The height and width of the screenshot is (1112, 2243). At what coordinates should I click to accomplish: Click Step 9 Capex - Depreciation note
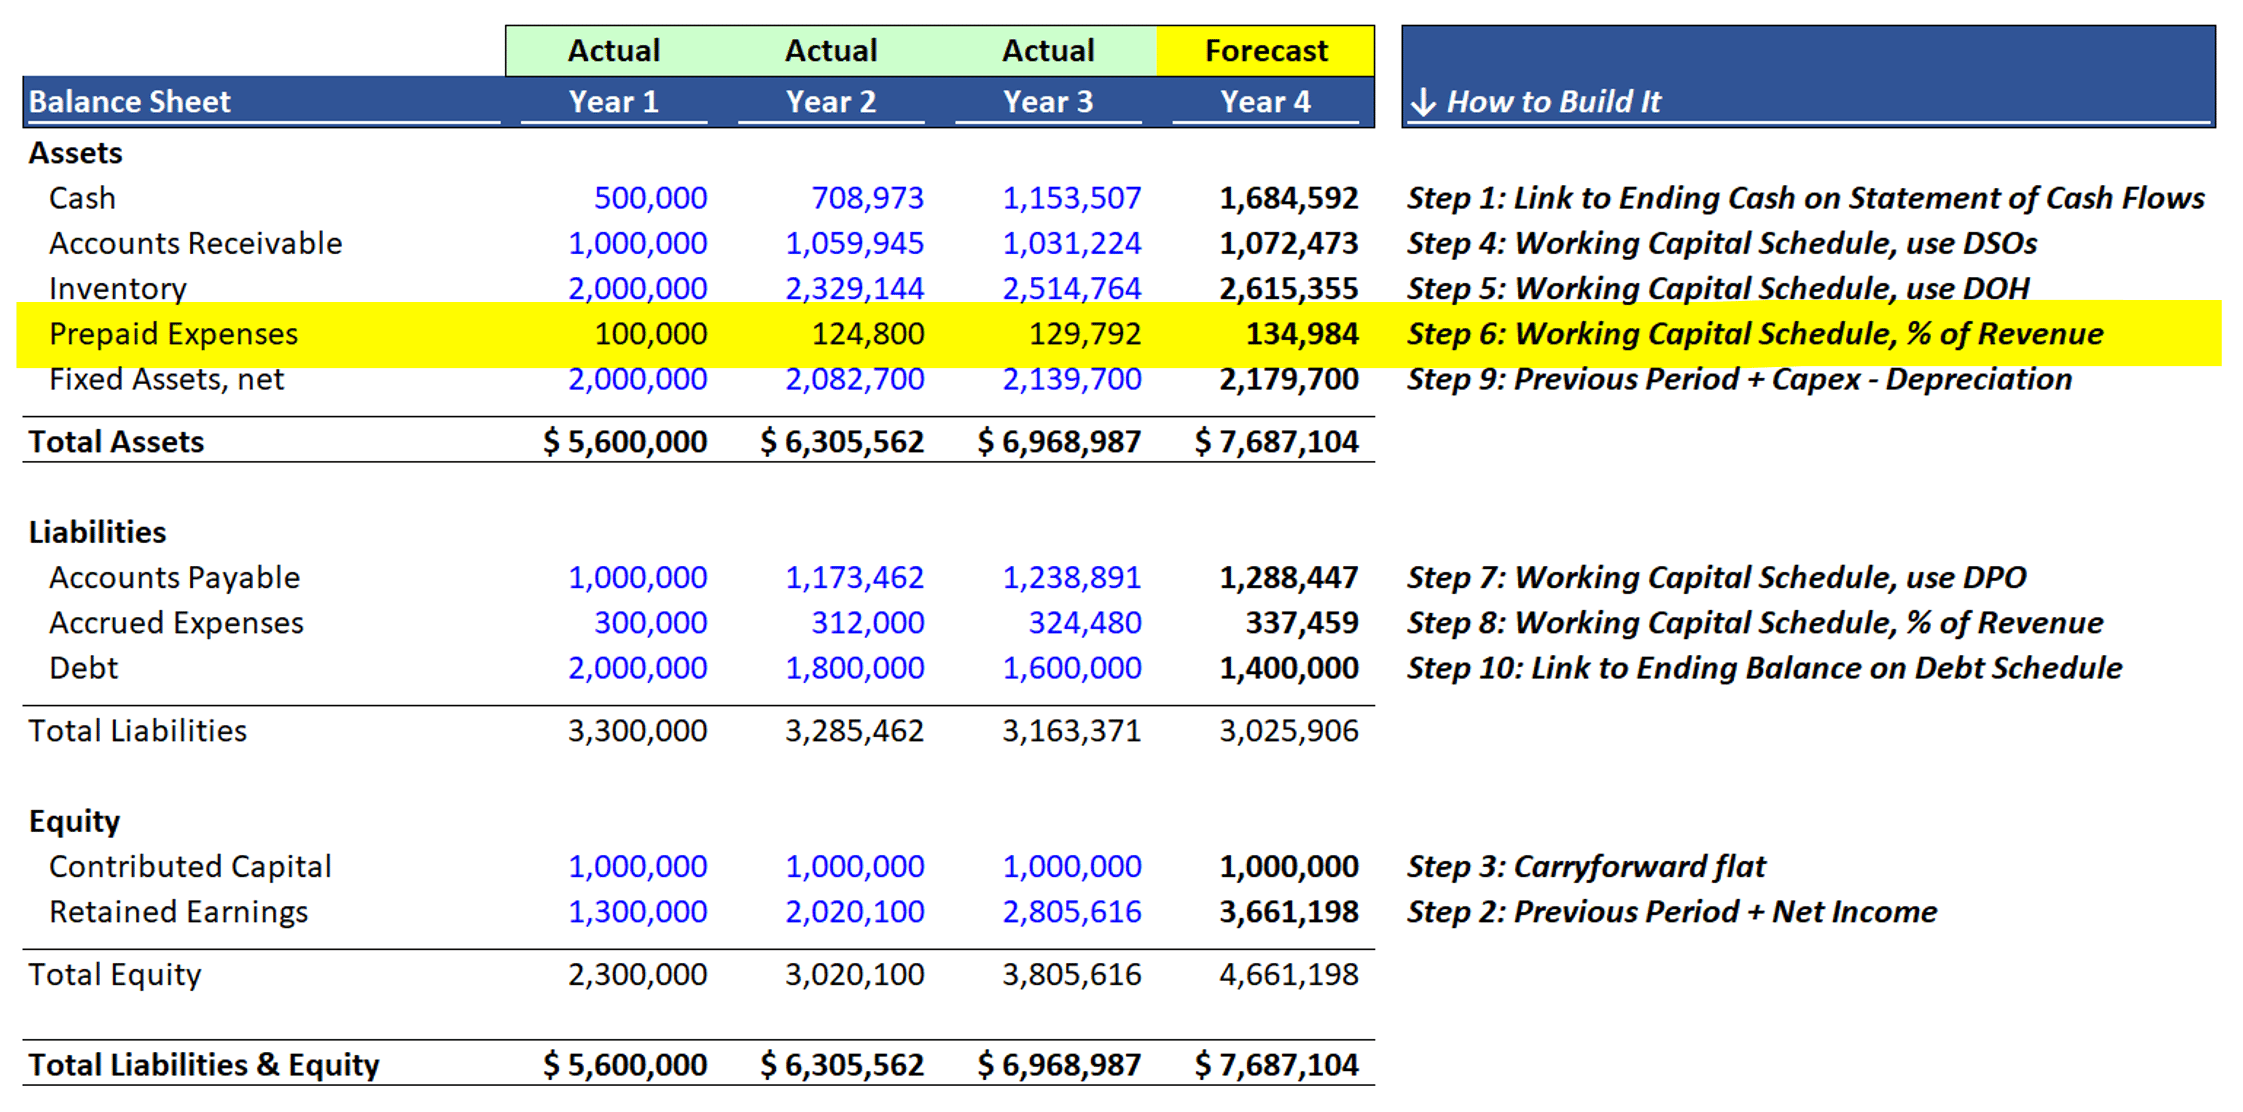tap(1739, 379)
